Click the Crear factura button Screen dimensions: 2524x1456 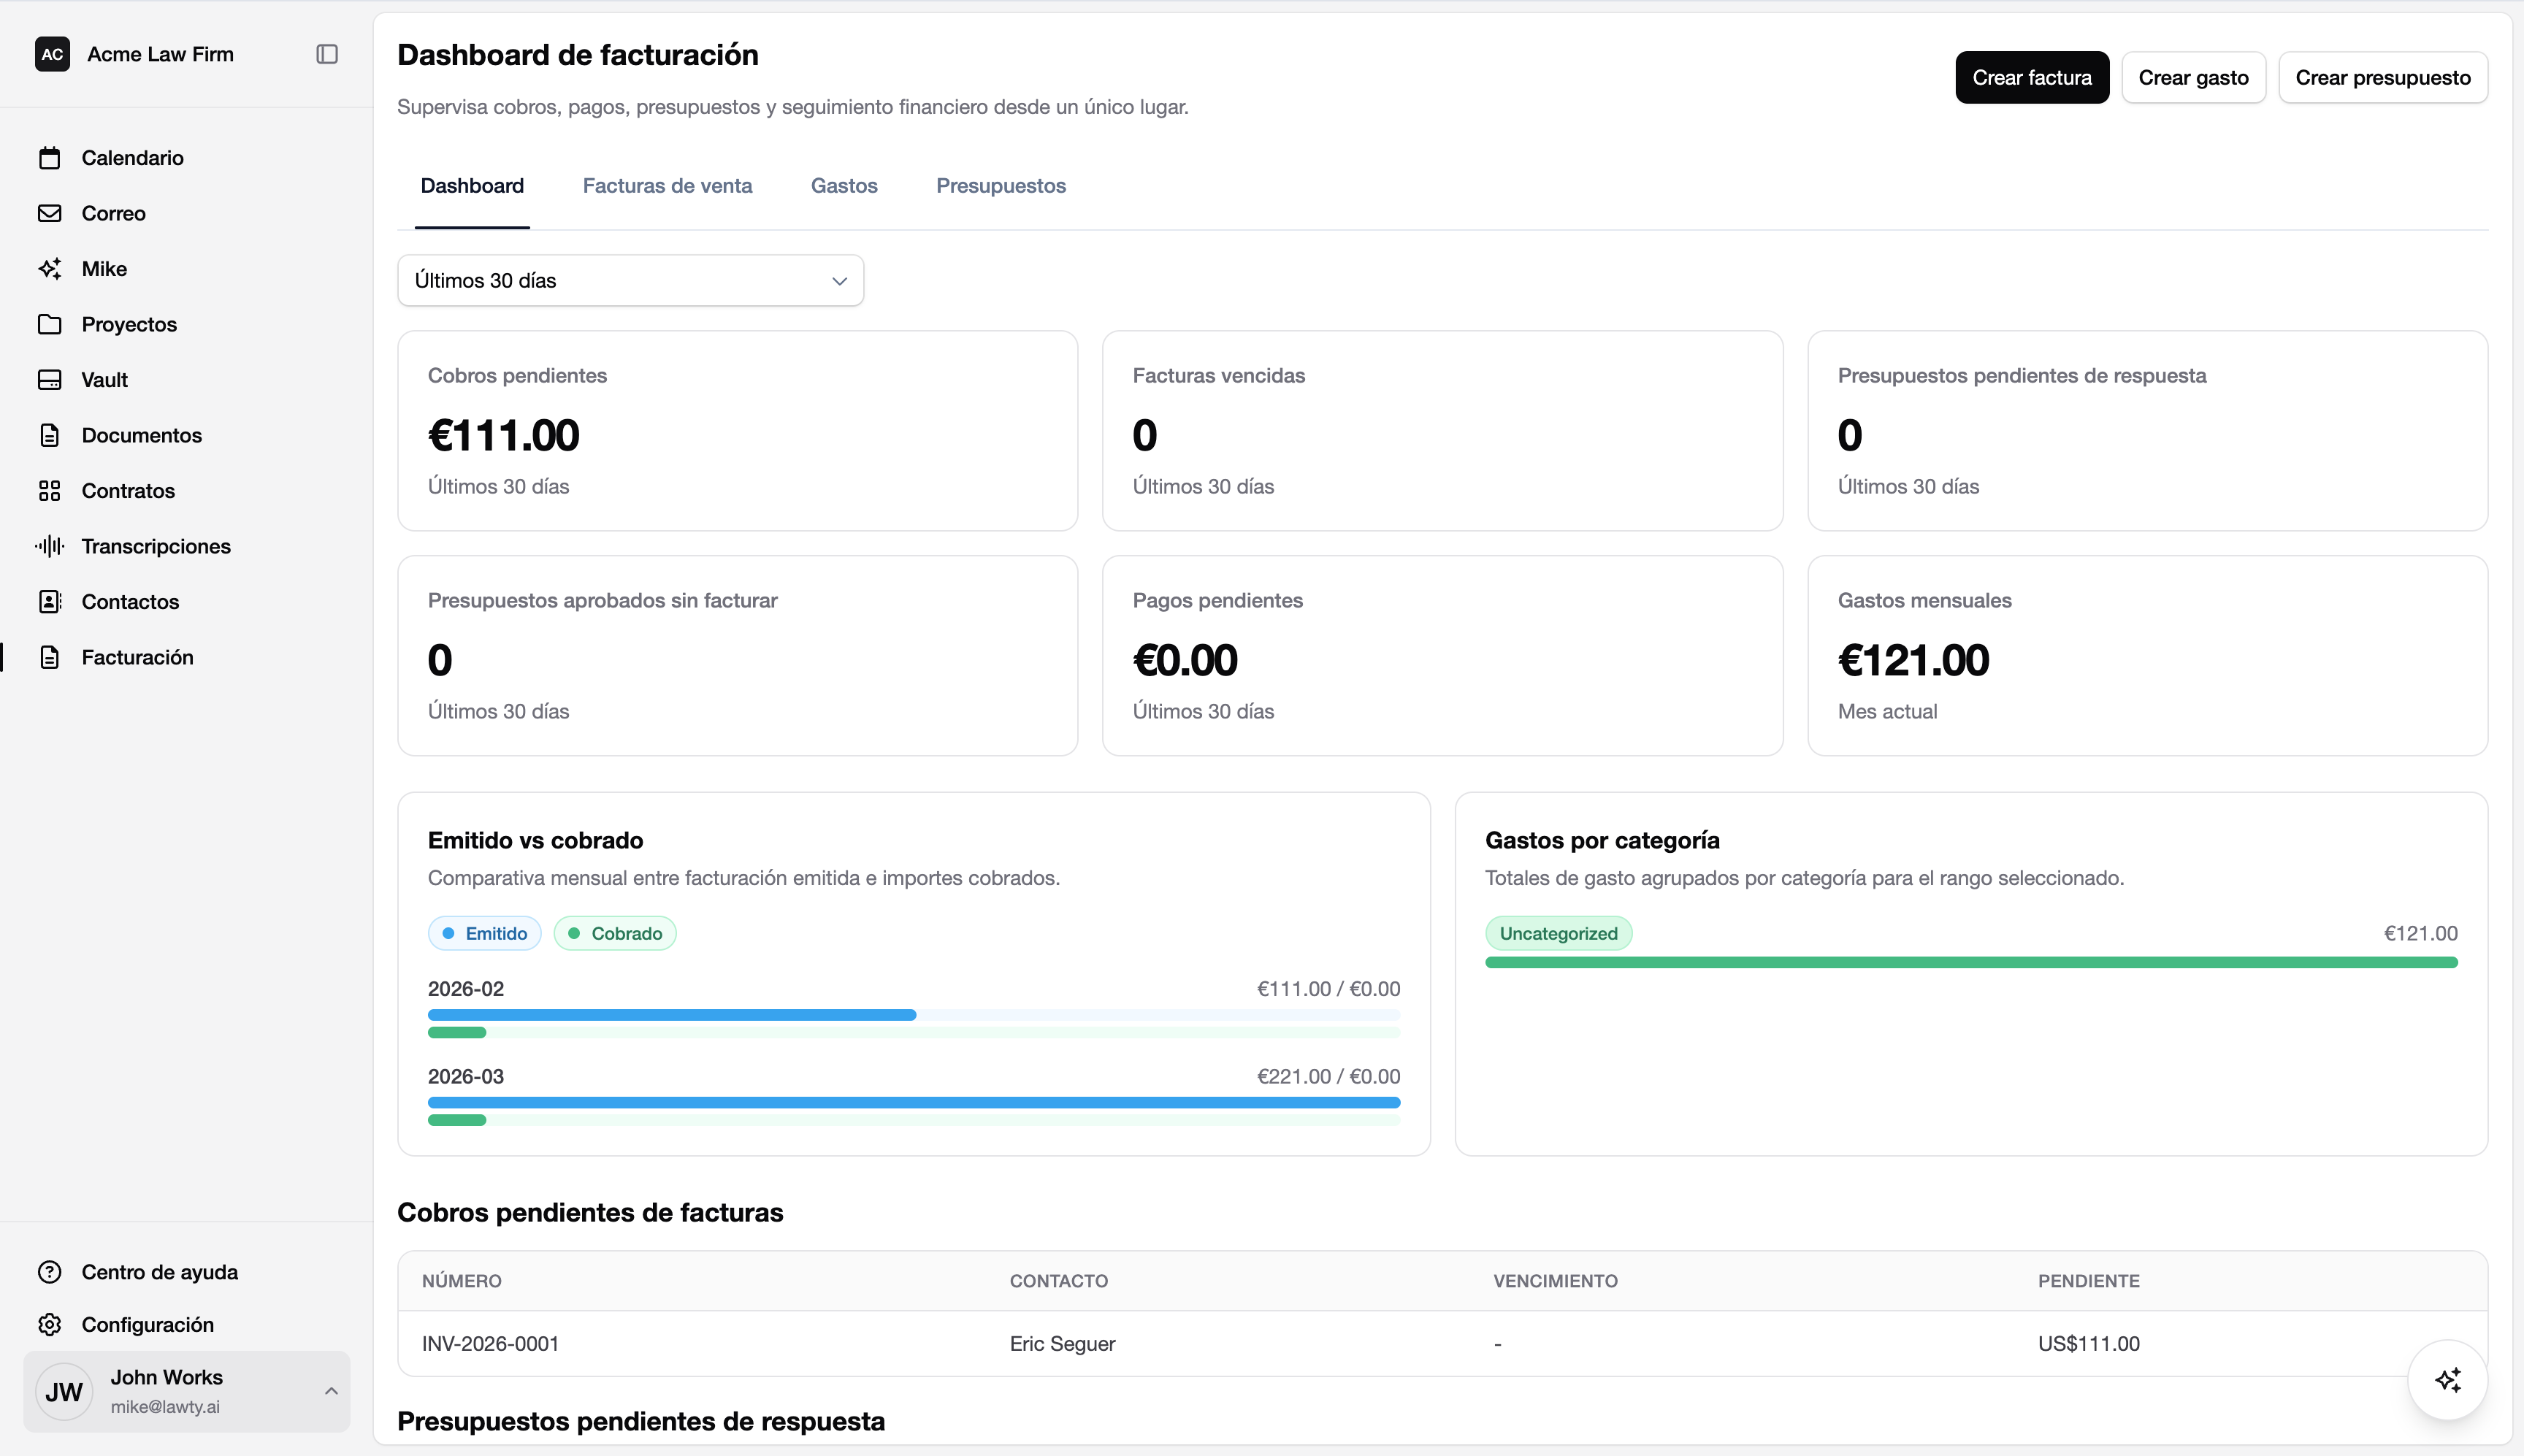(x=2031, y=77)
